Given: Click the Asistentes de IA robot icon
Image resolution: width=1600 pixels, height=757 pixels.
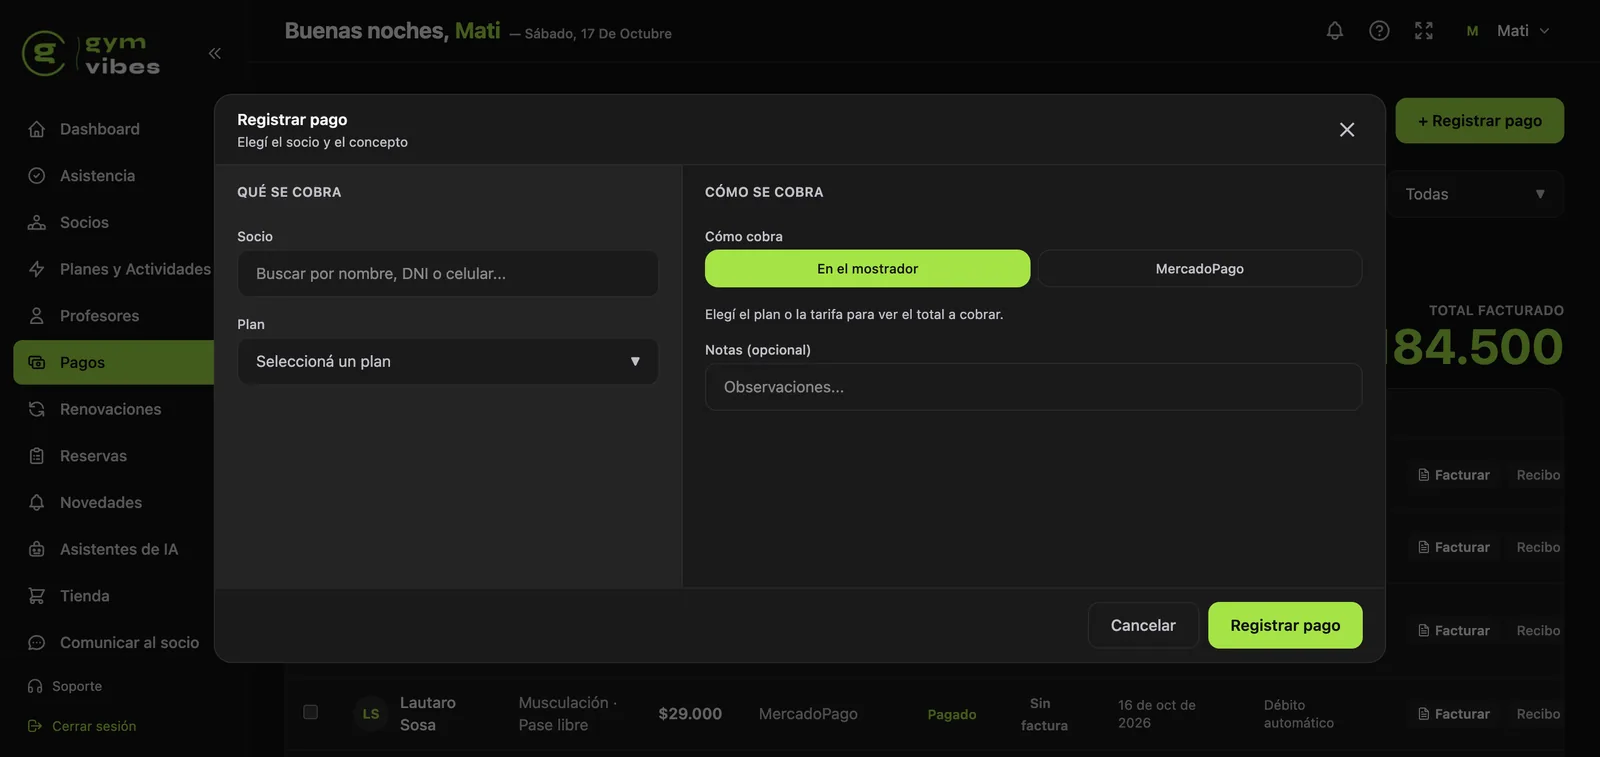Looking at the screenshot, I should pos(37,549).
